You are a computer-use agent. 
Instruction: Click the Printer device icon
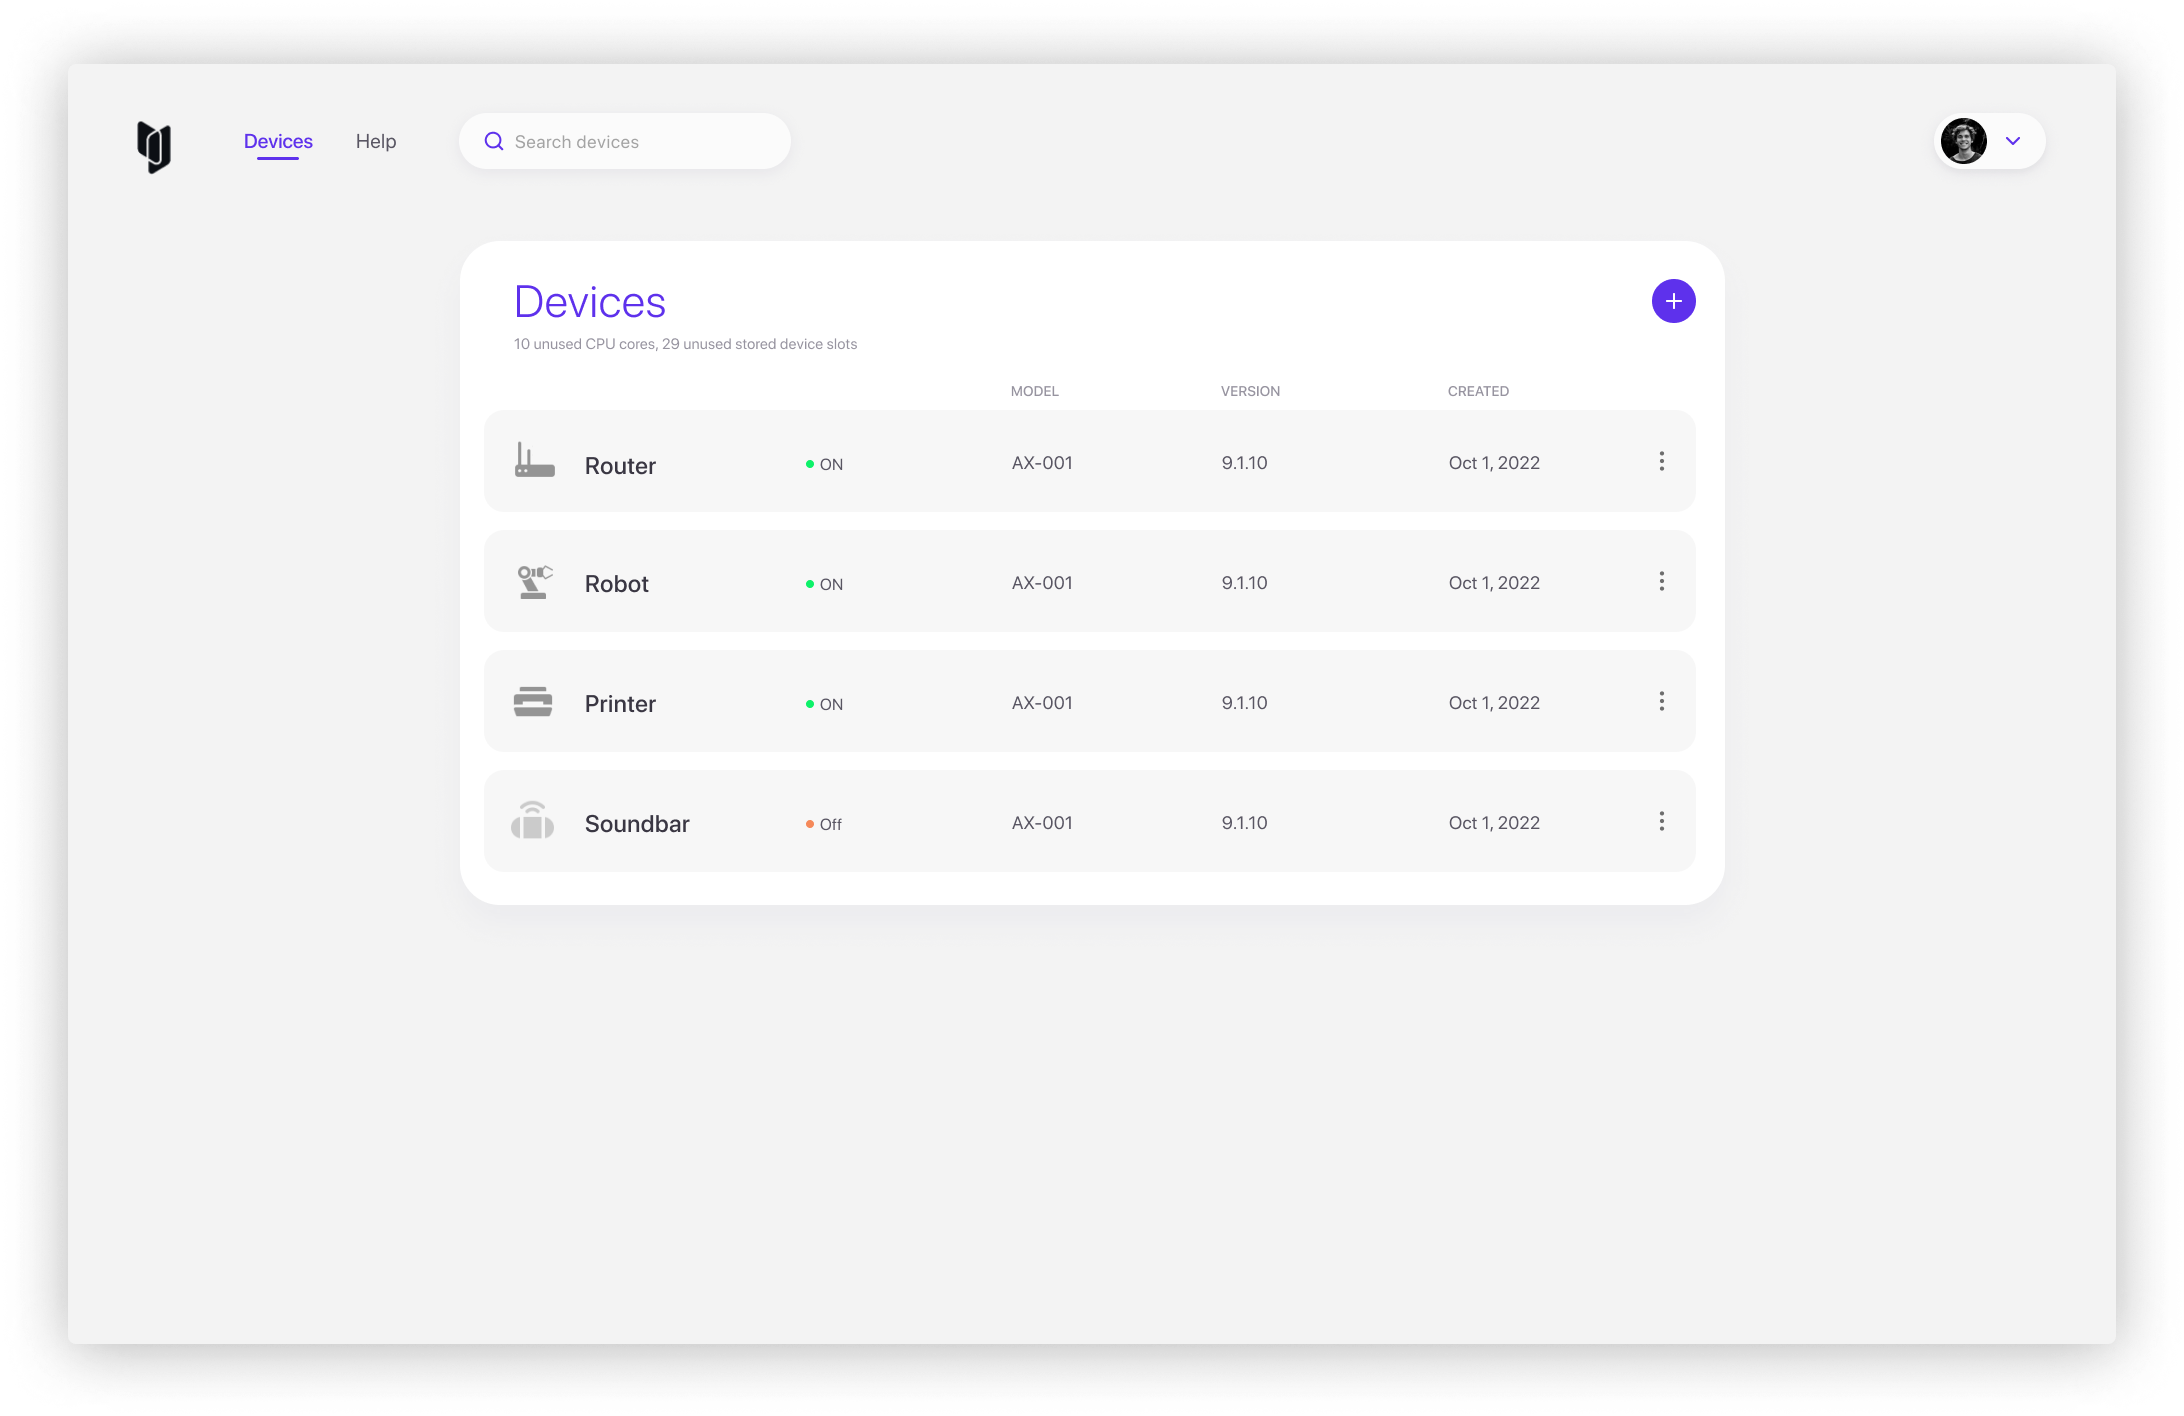click(x=533, y=702)
